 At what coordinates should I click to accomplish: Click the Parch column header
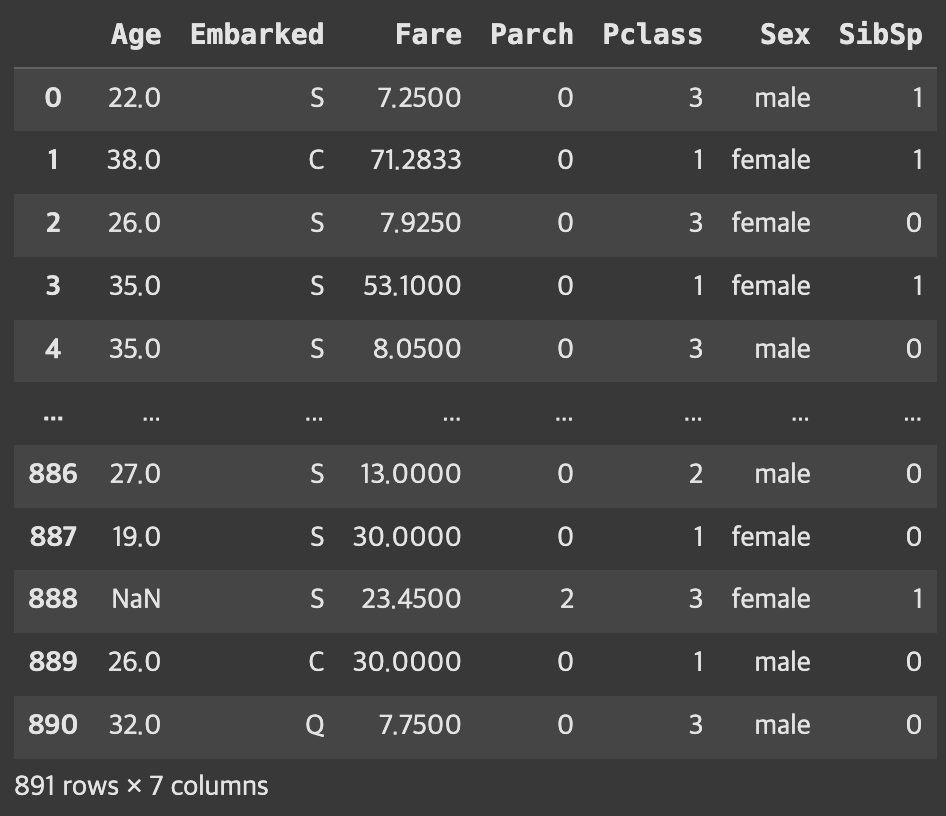pyautogui.click(x=532, y=35)
